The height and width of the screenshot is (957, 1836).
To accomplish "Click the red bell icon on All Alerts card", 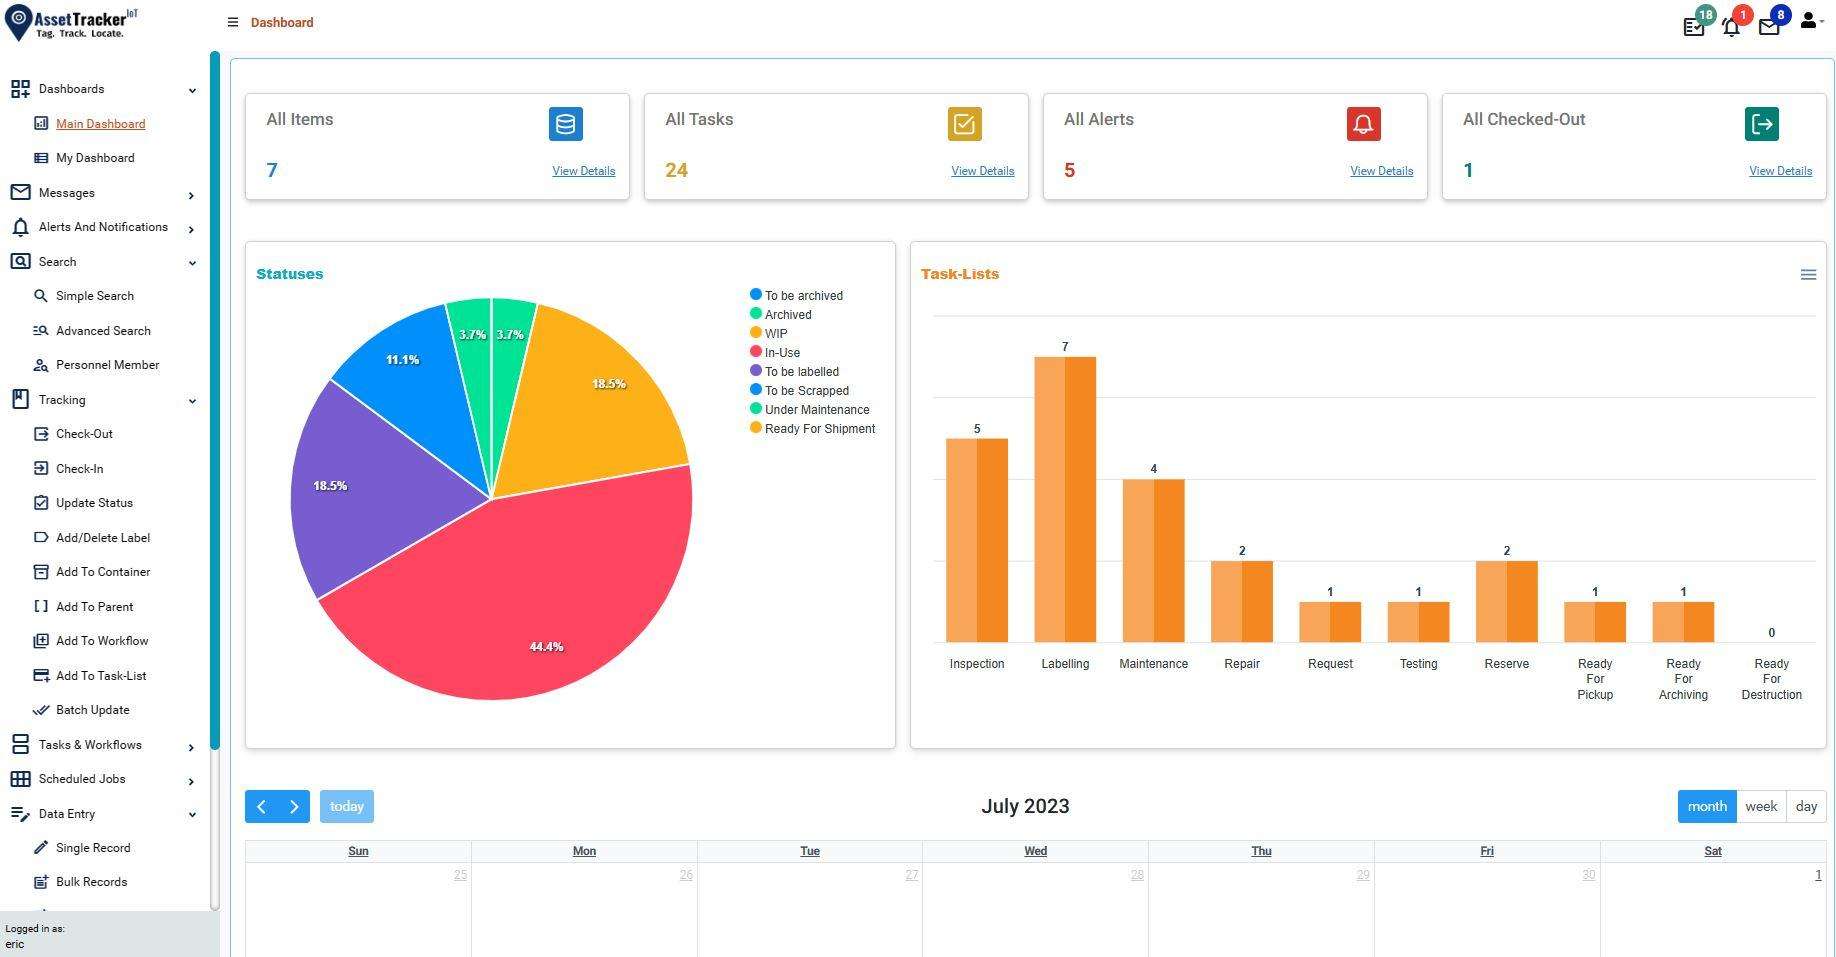I will pyautogui.click(x=1363, y=123).
